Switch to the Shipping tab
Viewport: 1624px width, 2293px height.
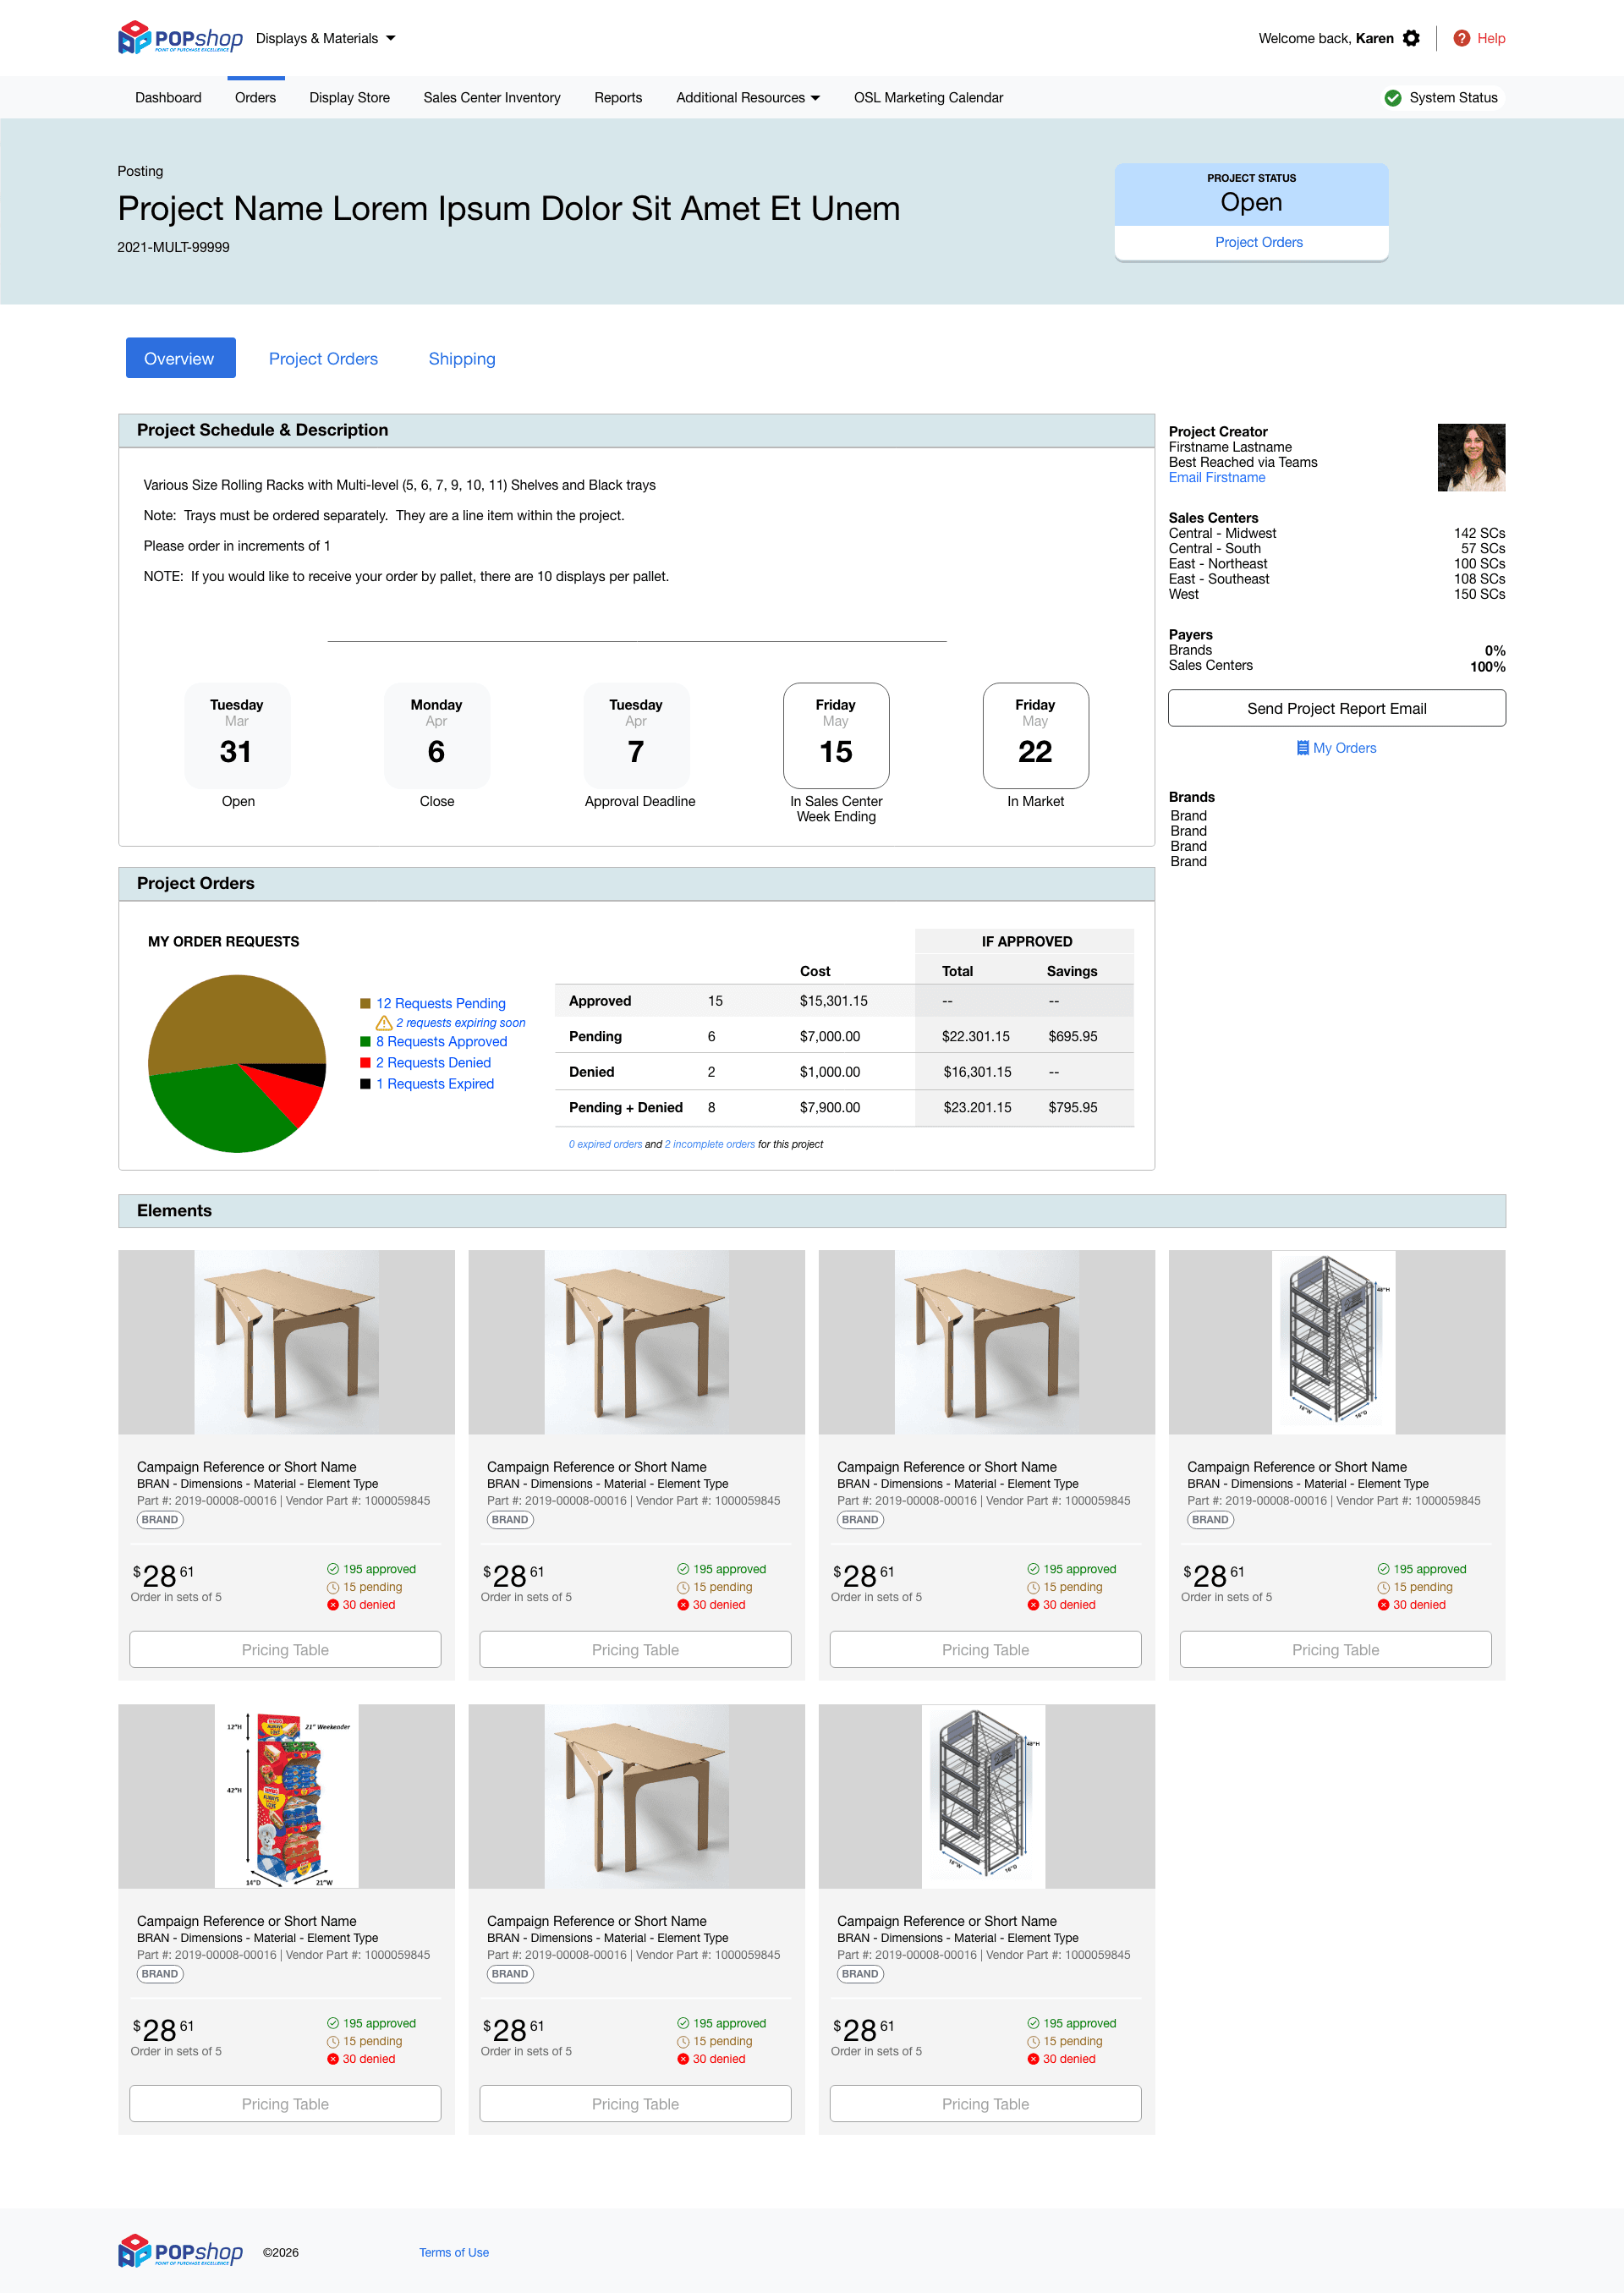click(462, 359)
